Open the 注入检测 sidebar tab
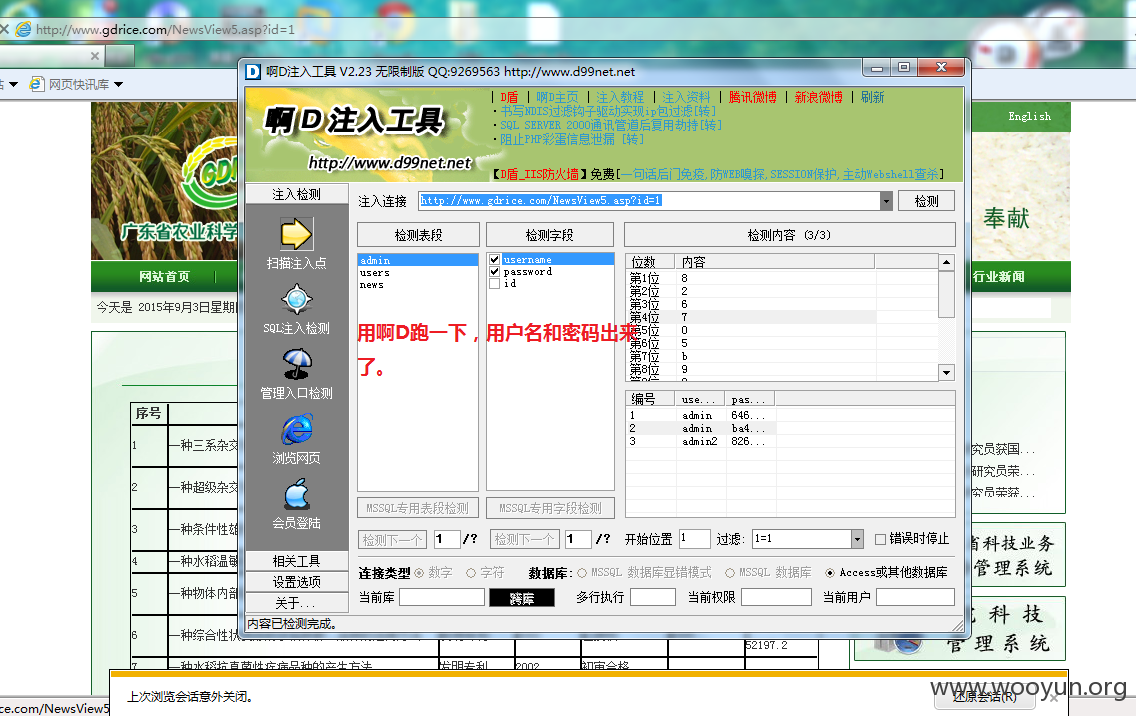This screenshot has width=1136, height=716. coord(296,194)
